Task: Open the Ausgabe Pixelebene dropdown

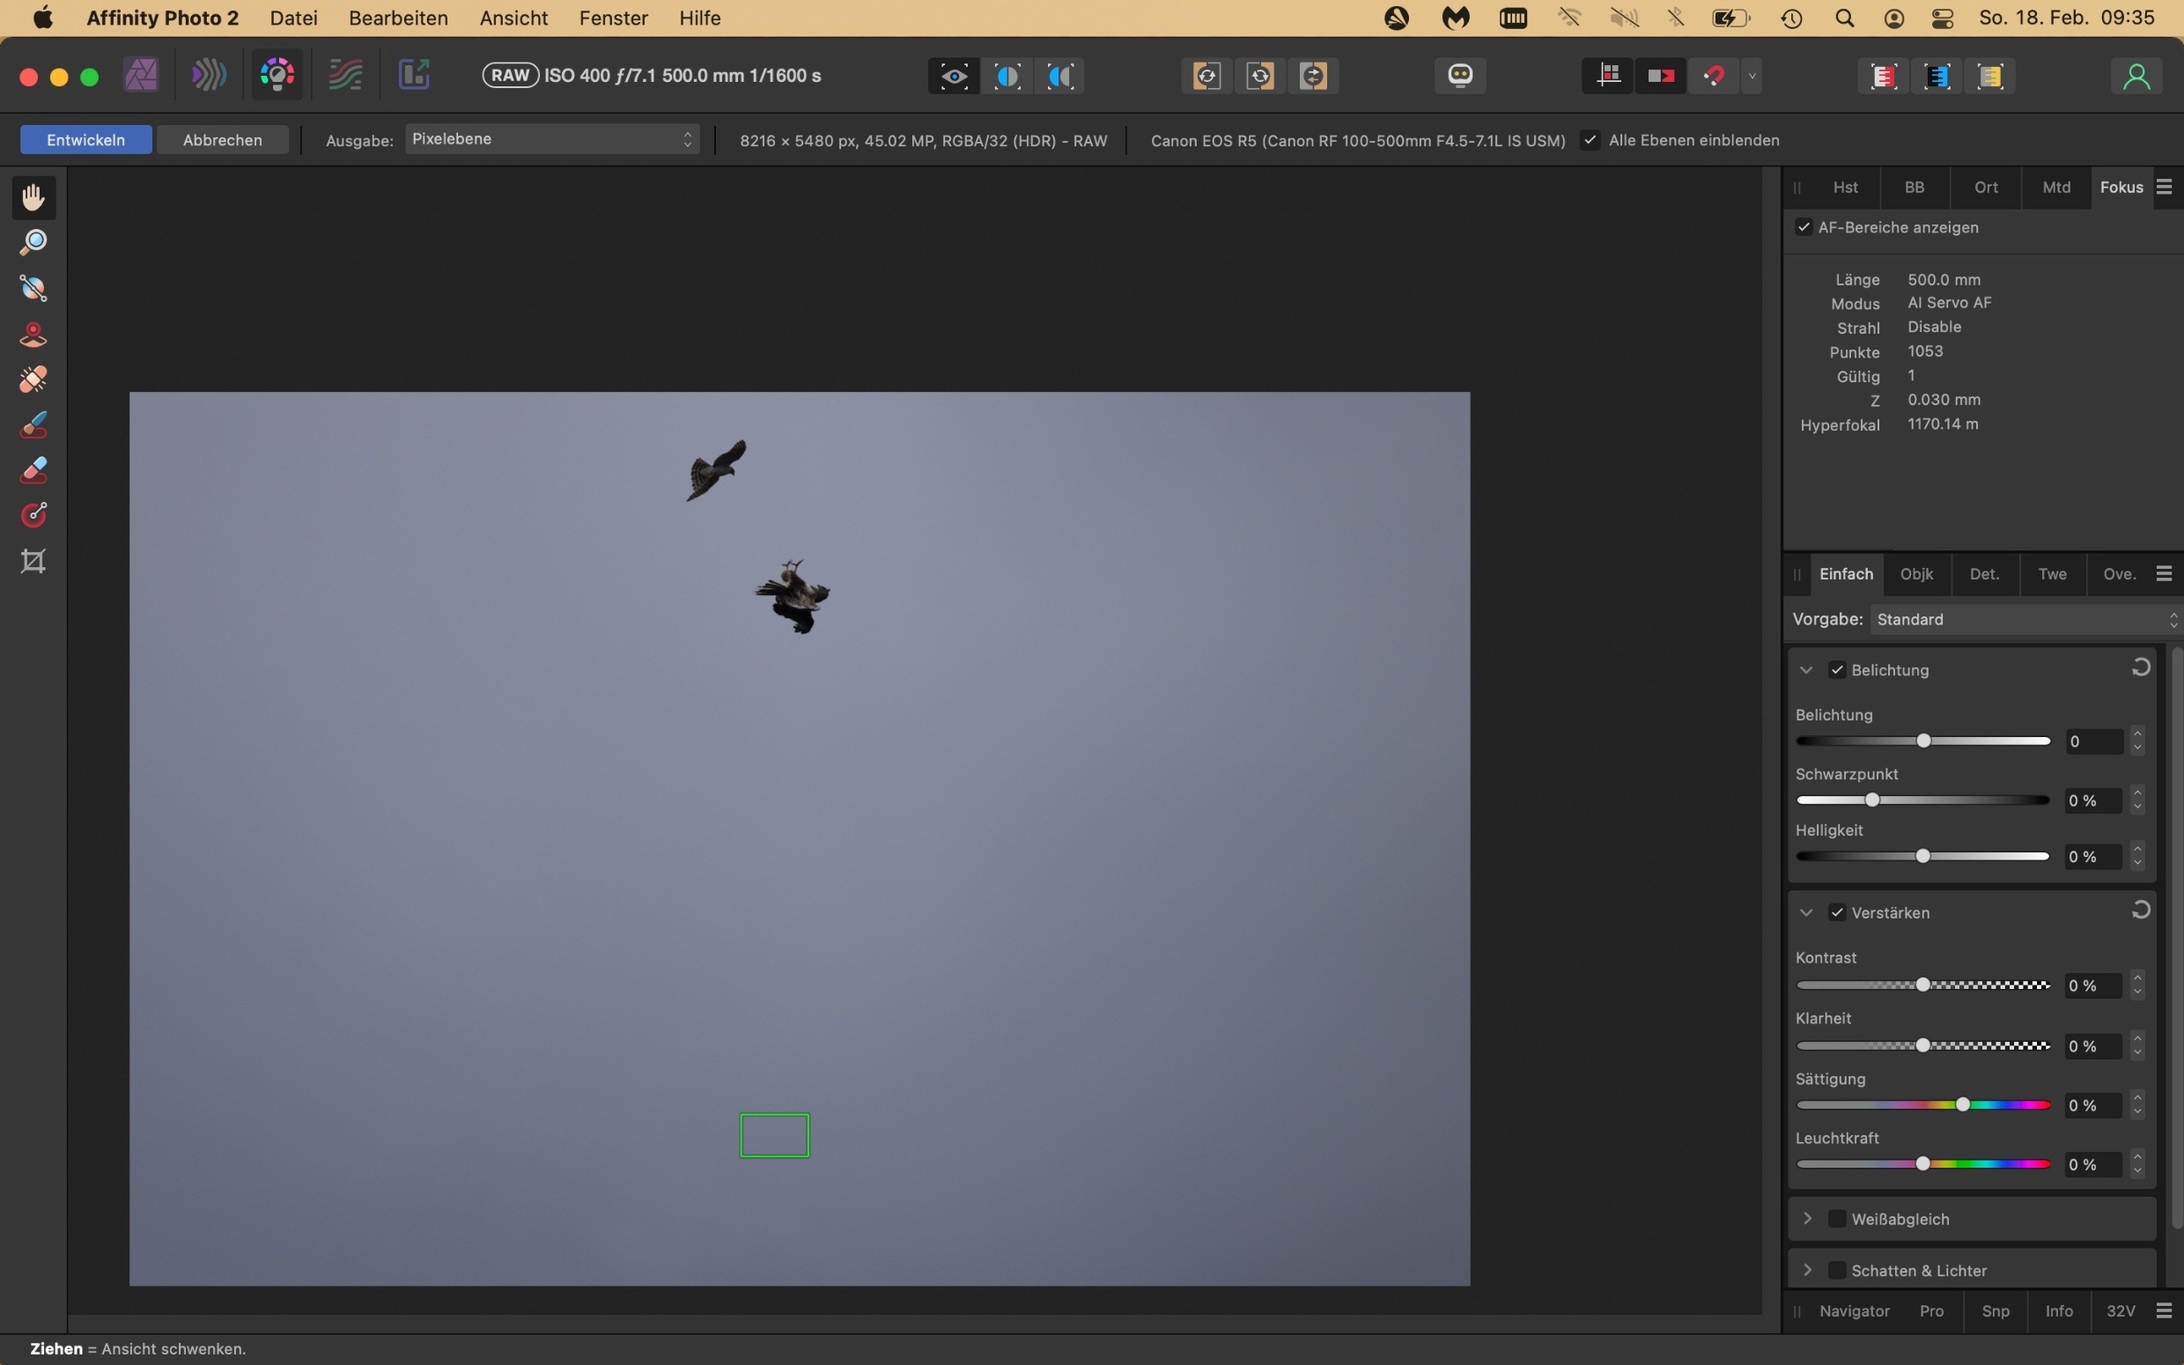Action: 551,139
